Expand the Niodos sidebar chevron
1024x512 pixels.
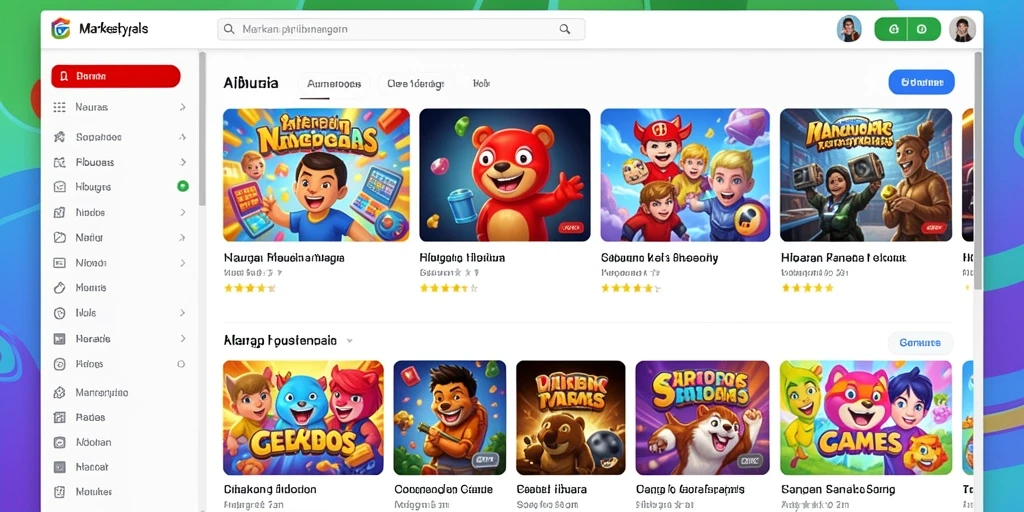[182, 212]
